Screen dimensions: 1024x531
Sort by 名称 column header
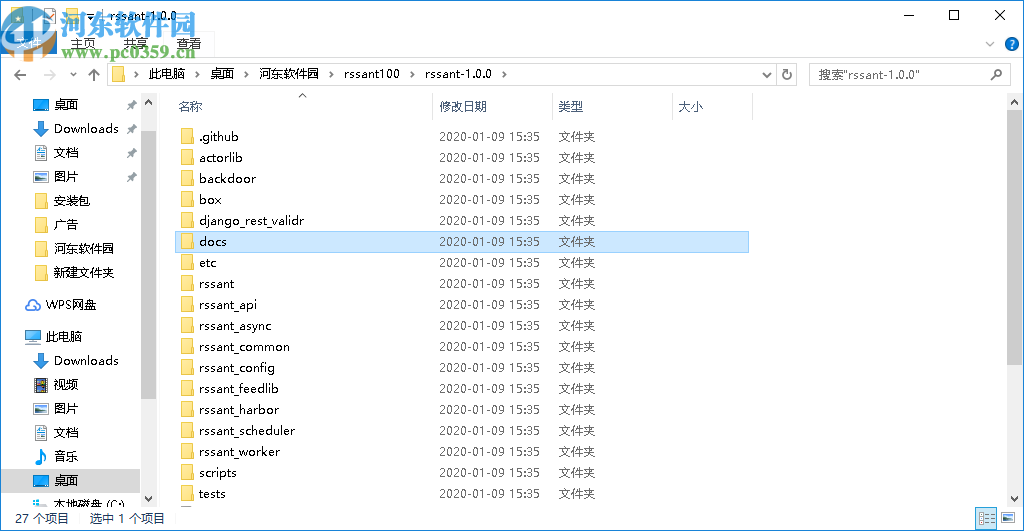[190, 106]
